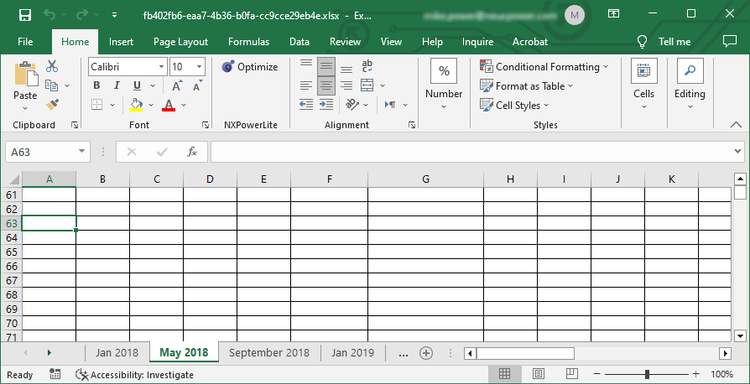Switch to Page Layout view icon
The height and width of the screenshot is (384, 750).
tap(538, 374)
